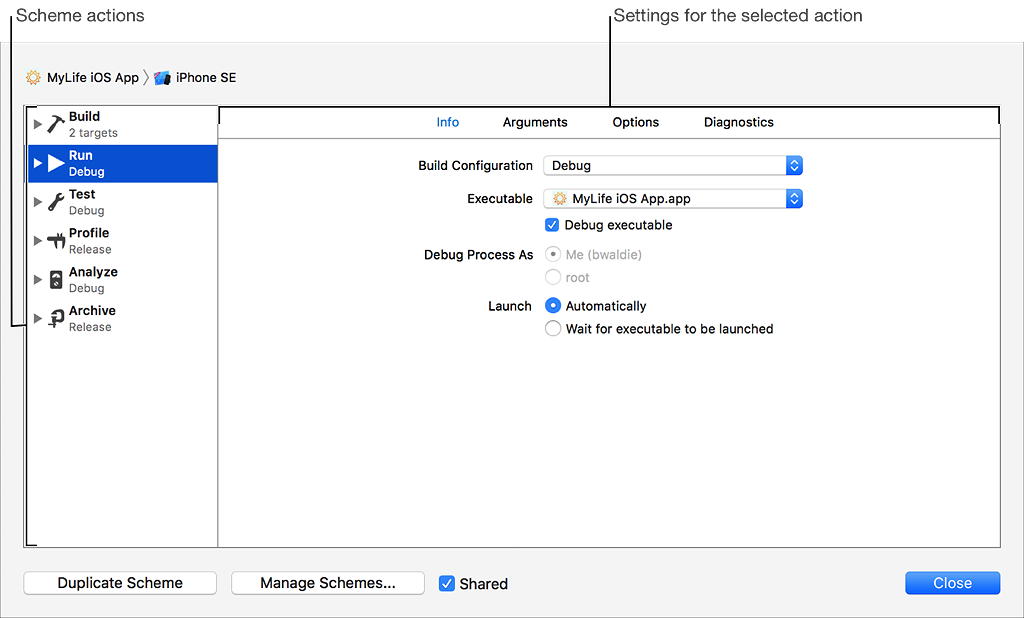Click the Profile instrument icon
1024x618 pixels.
coord(56,241)
